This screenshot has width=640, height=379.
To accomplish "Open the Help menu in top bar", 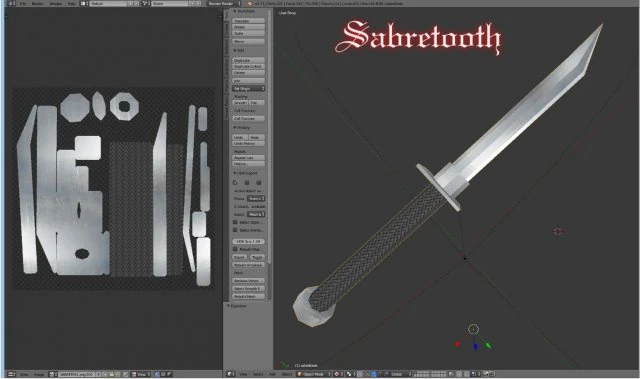I will [71, 4].
